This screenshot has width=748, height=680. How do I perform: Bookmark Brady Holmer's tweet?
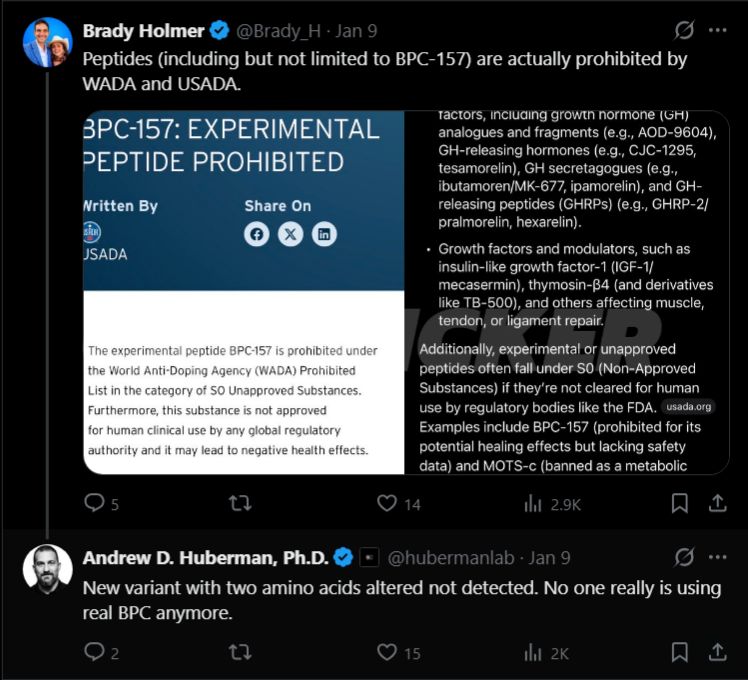pos(679,504)
